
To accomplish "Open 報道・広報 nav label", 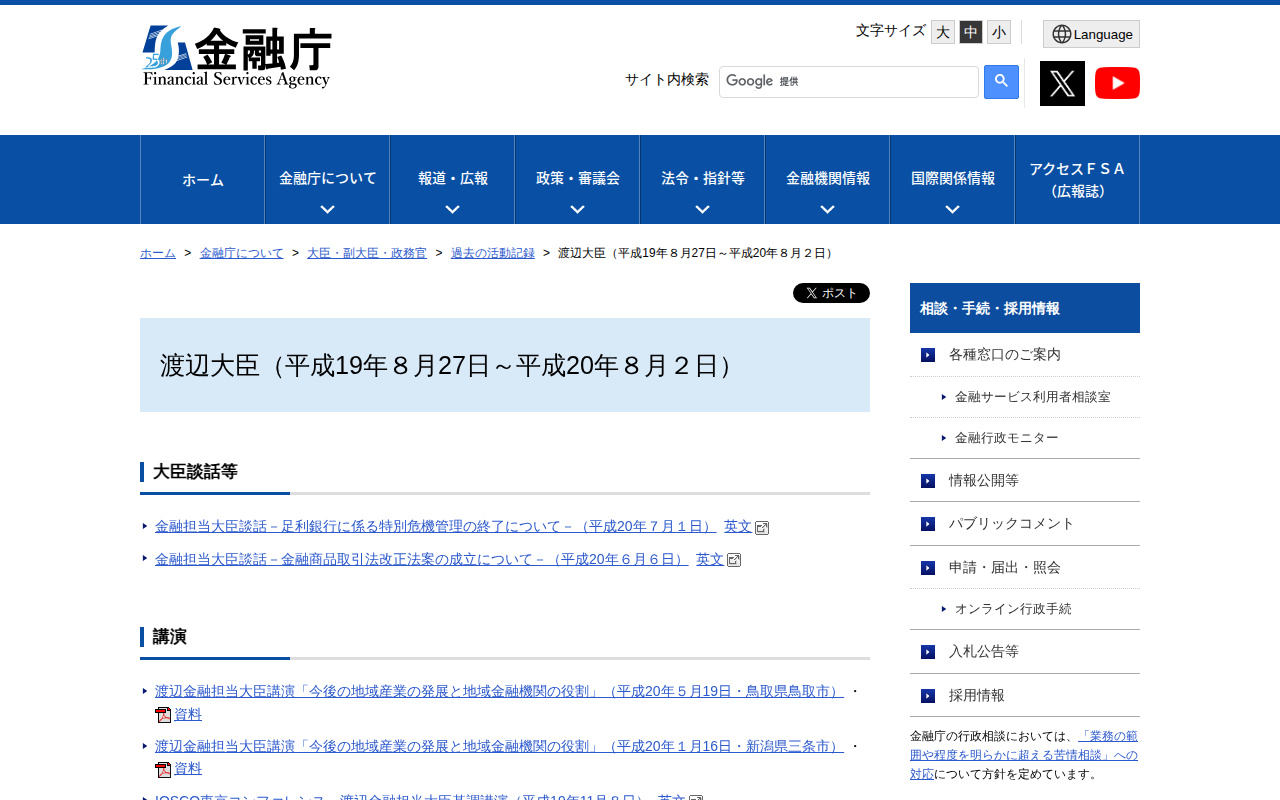I will coord(453,178).
